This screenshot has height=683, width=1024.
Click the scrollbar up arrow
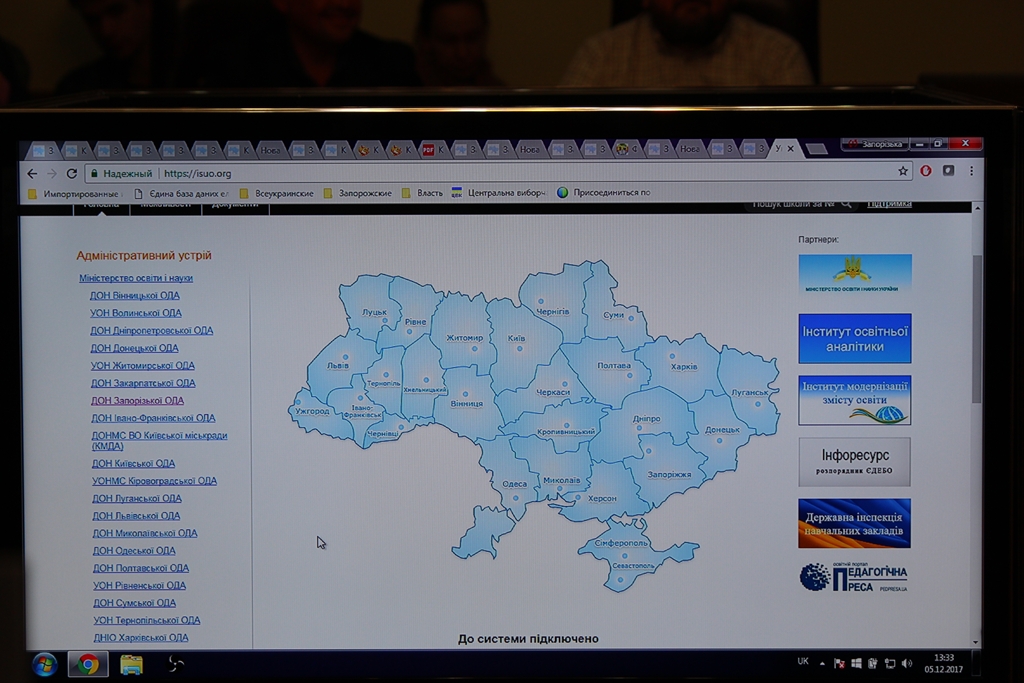(x=978, y=208)
